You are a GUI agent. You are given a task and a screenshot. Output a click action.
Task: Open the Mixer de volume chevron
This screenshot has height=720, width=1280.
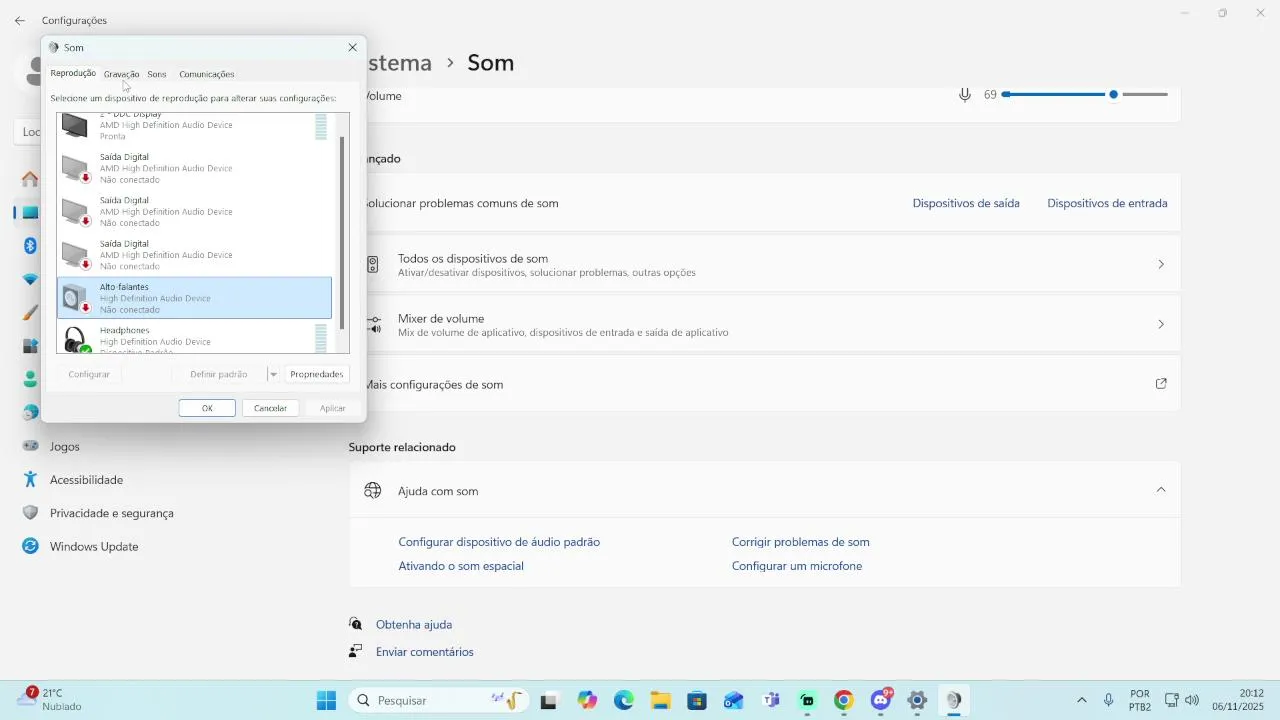tap(1161, 324)
